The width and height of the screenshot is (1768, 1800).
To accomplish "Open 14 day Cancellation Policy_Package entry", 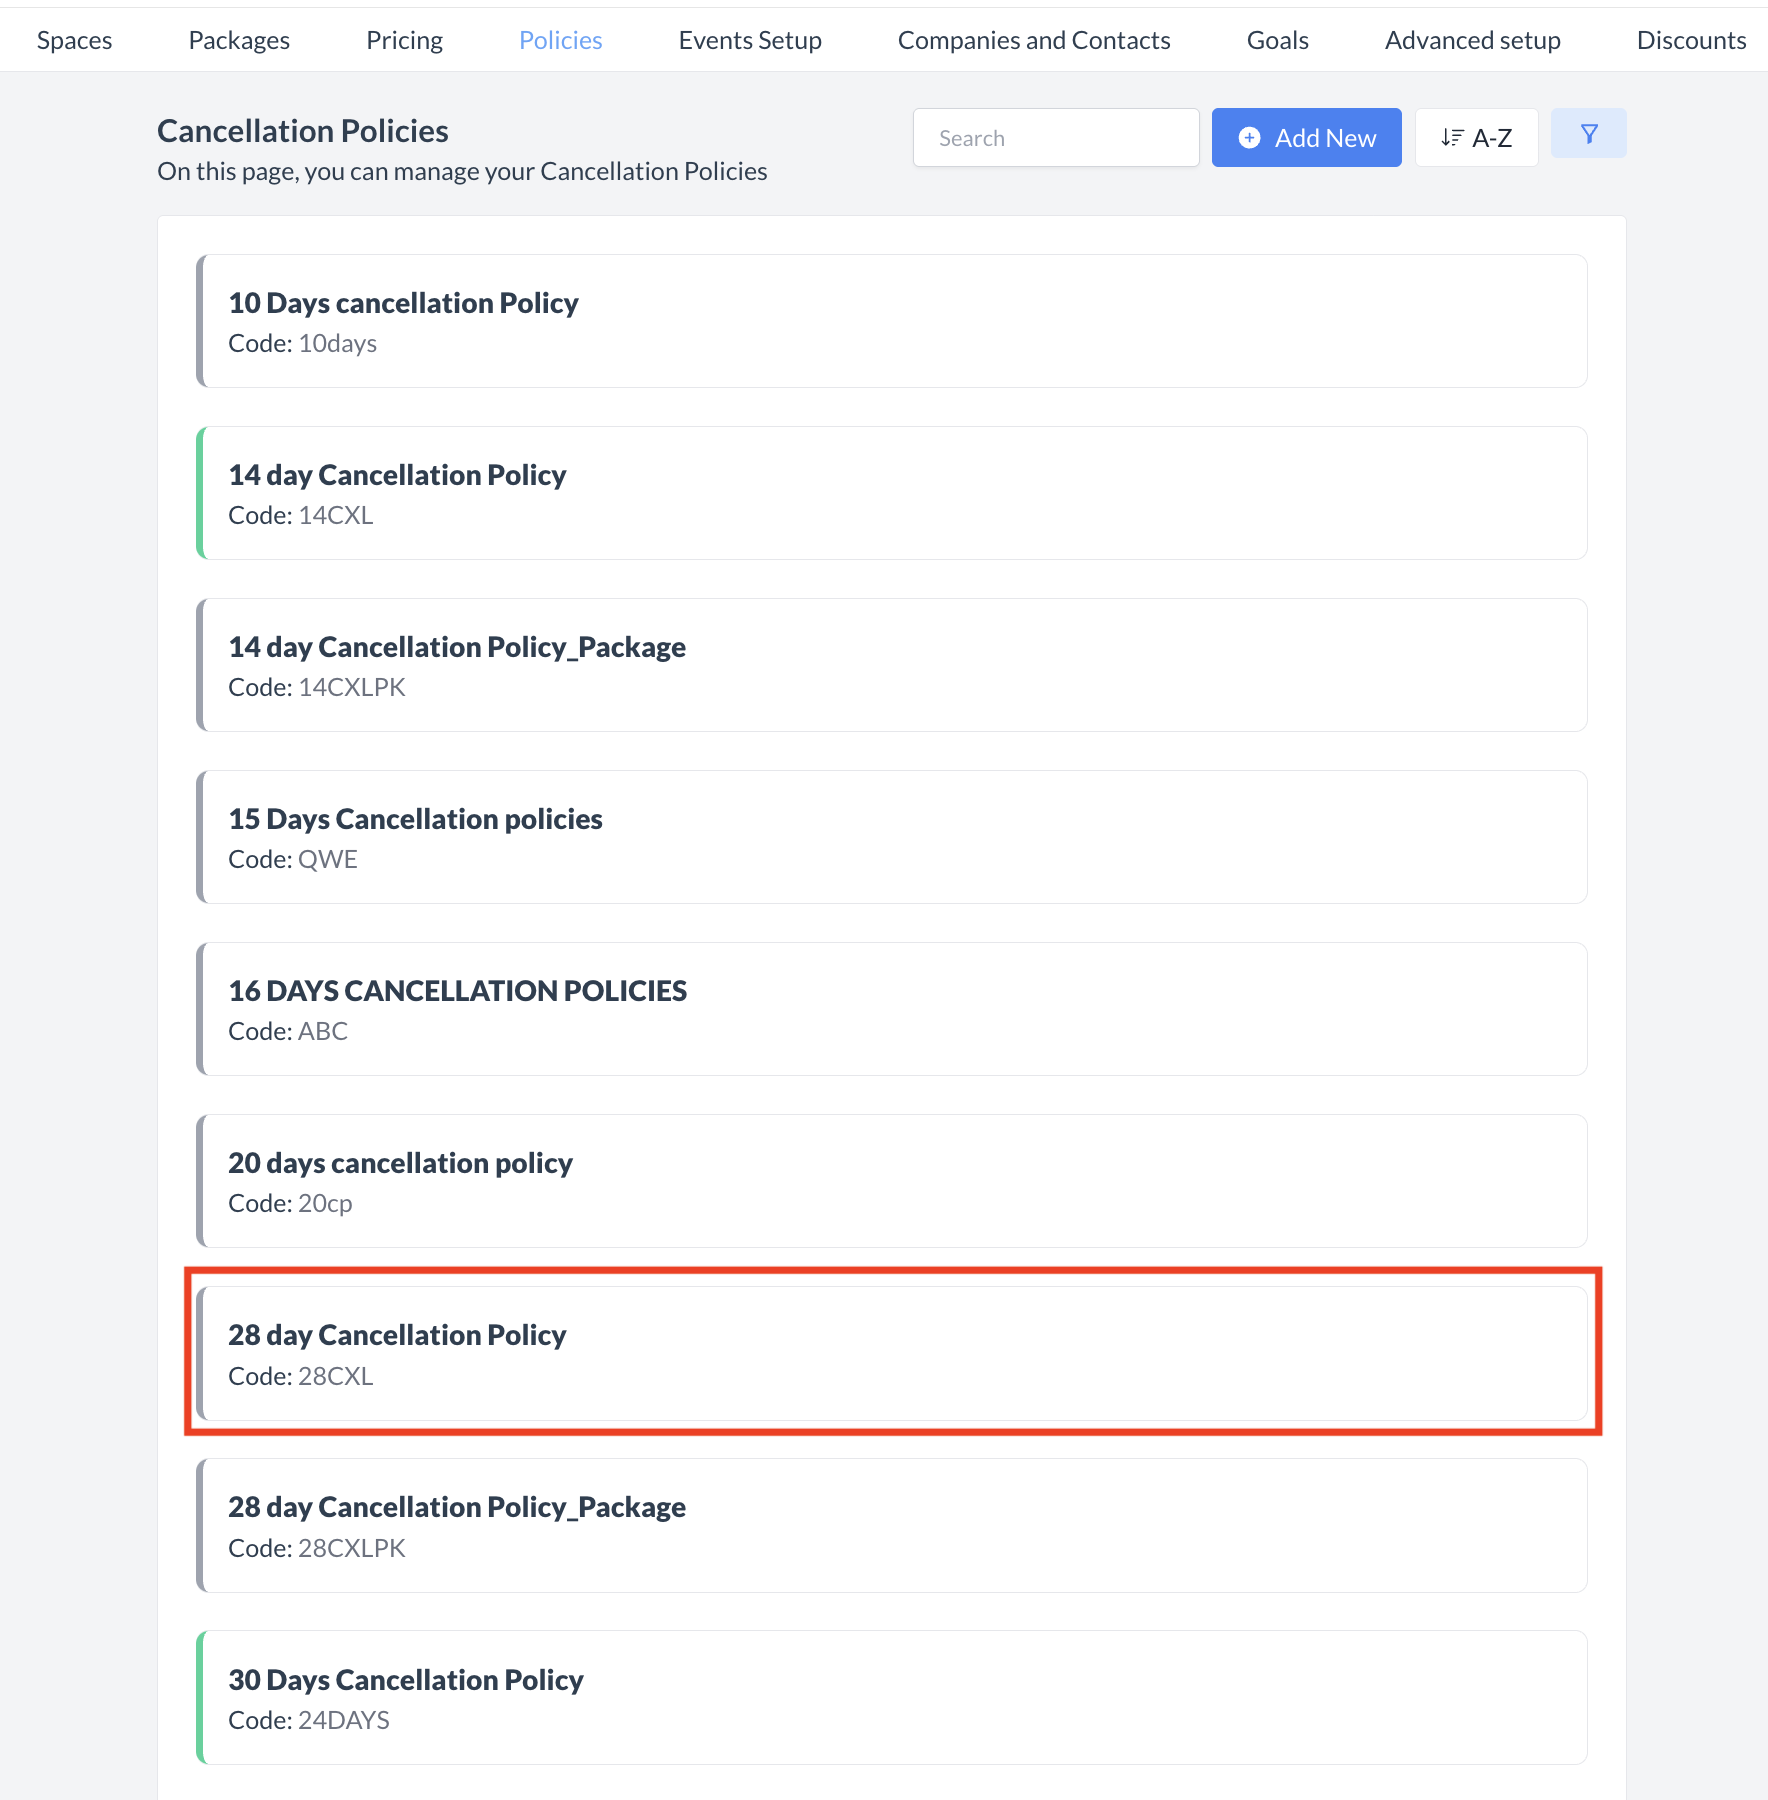I will point(890,665).
